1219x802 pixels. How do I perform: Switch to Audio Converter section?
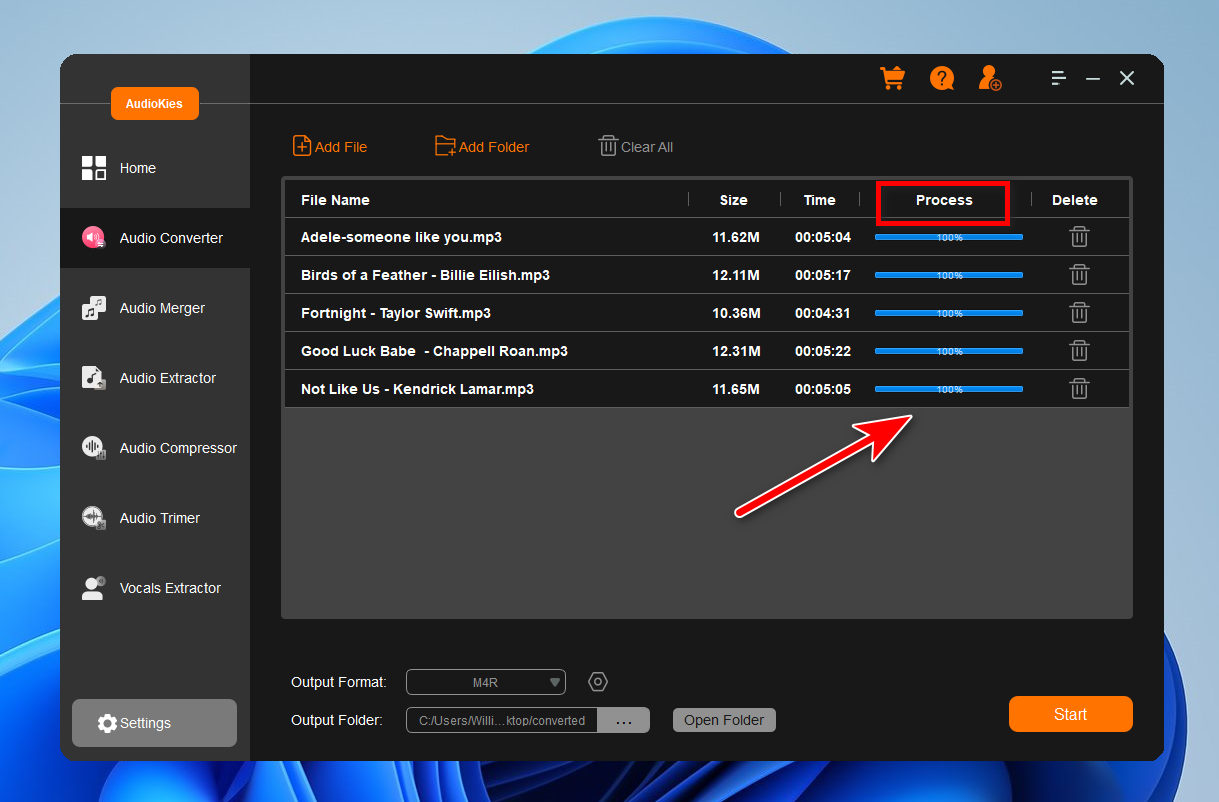tap(155, 238)
